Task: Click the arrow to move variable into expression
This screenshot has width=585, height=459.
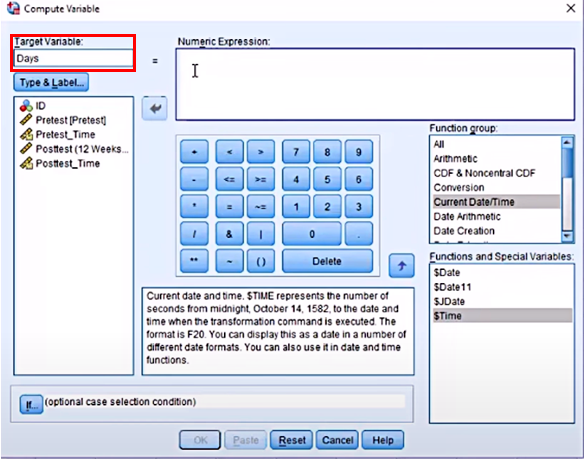Action: pos(154,109)
